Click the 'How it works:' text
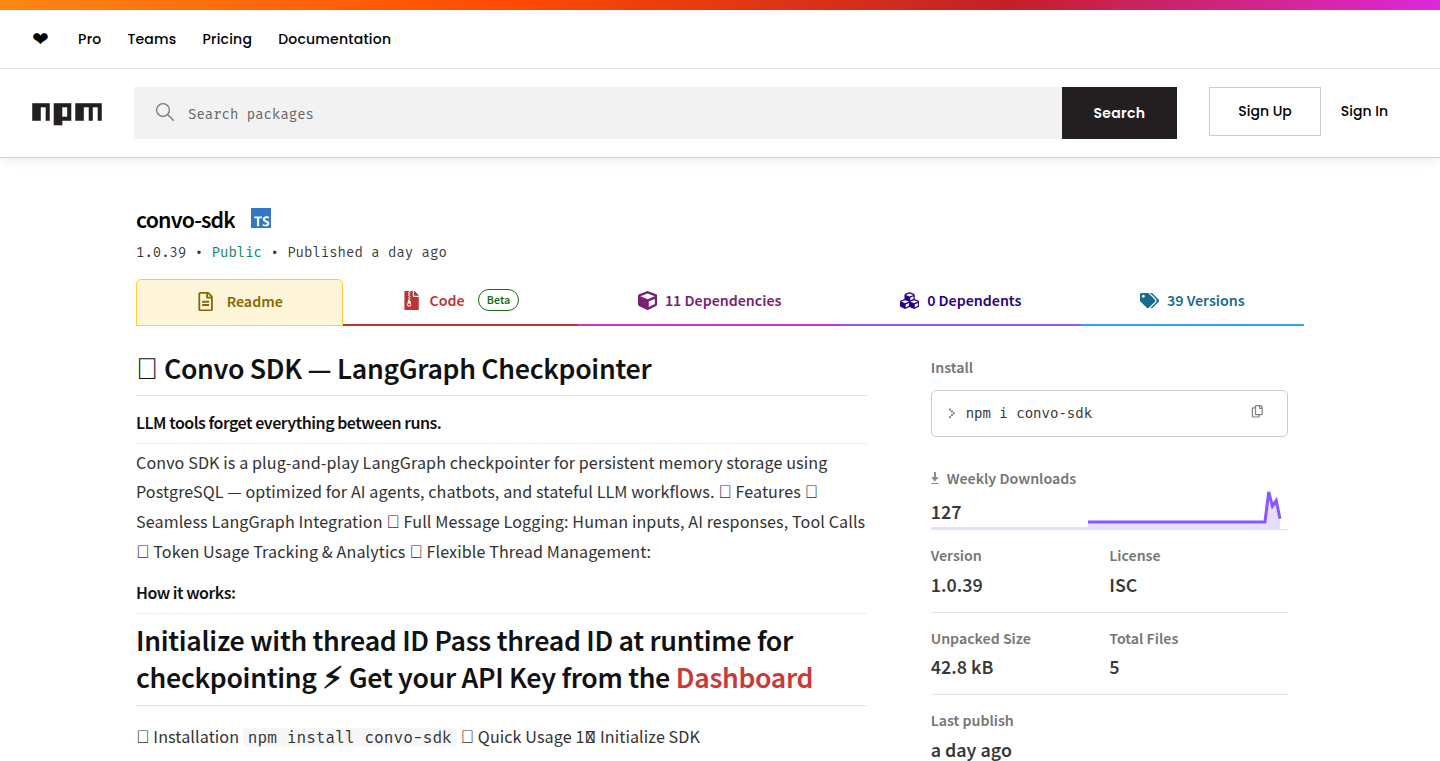 [x=186, y=593]
